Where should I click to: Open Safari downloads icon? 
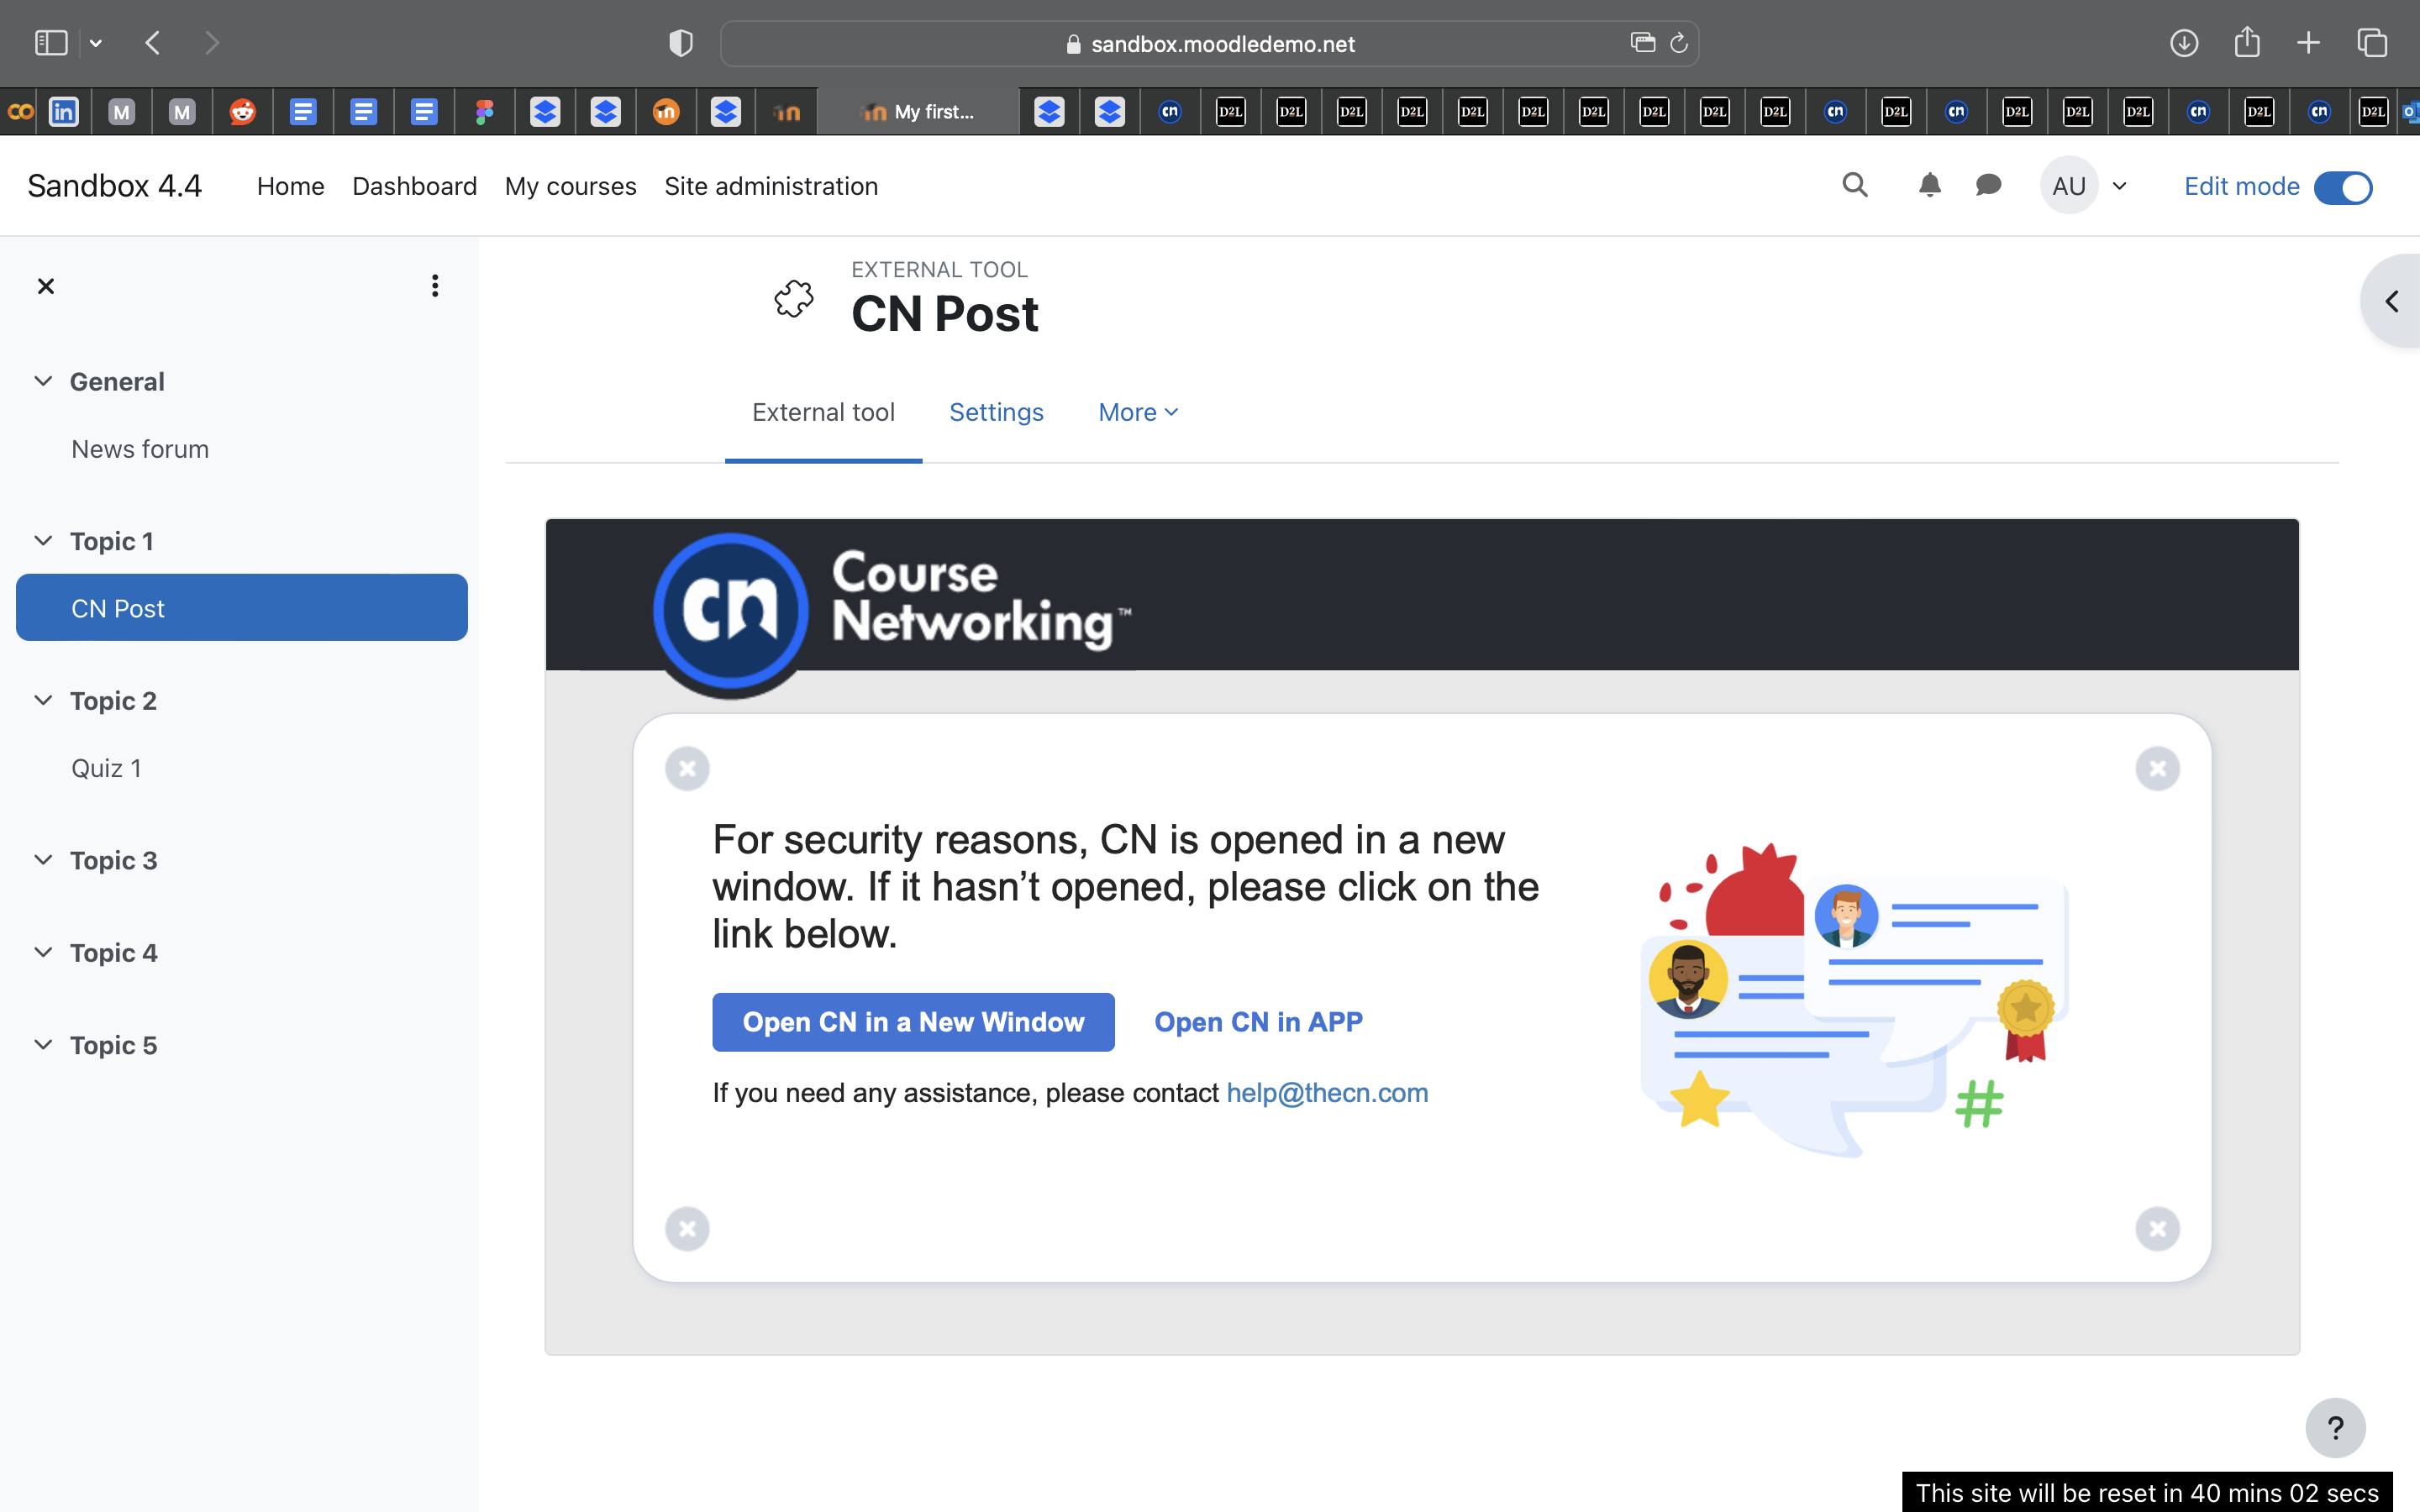2184,43
